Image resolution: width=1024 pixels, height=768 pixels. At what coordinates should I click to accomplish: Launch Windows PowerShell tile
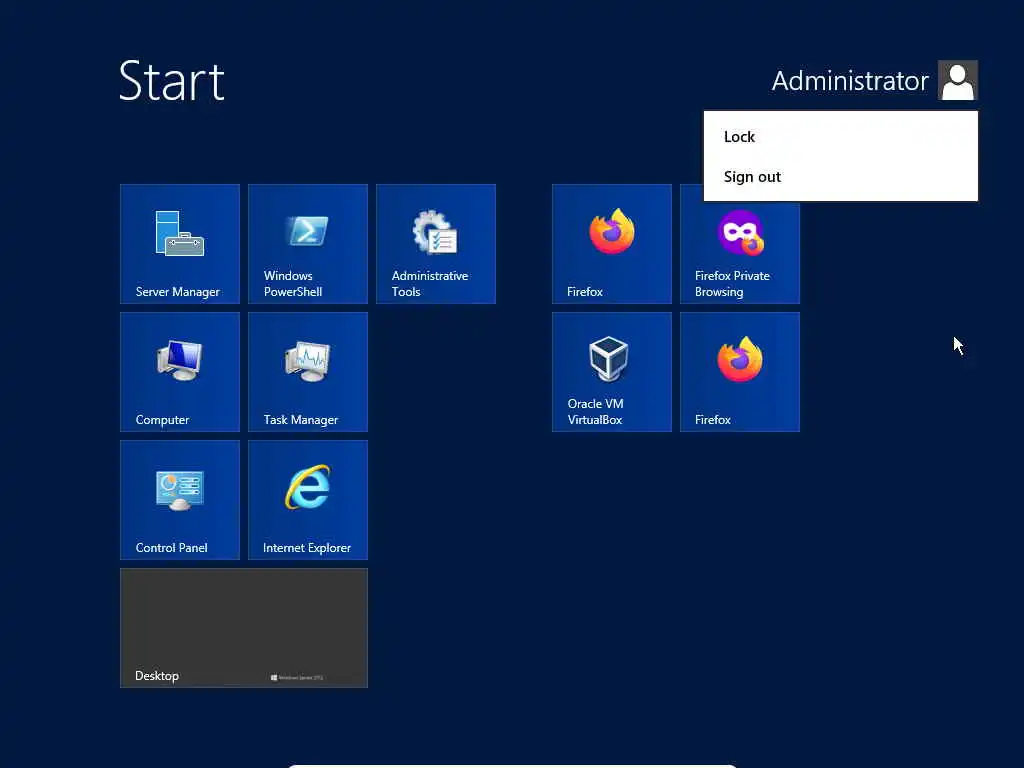(308, 244)
